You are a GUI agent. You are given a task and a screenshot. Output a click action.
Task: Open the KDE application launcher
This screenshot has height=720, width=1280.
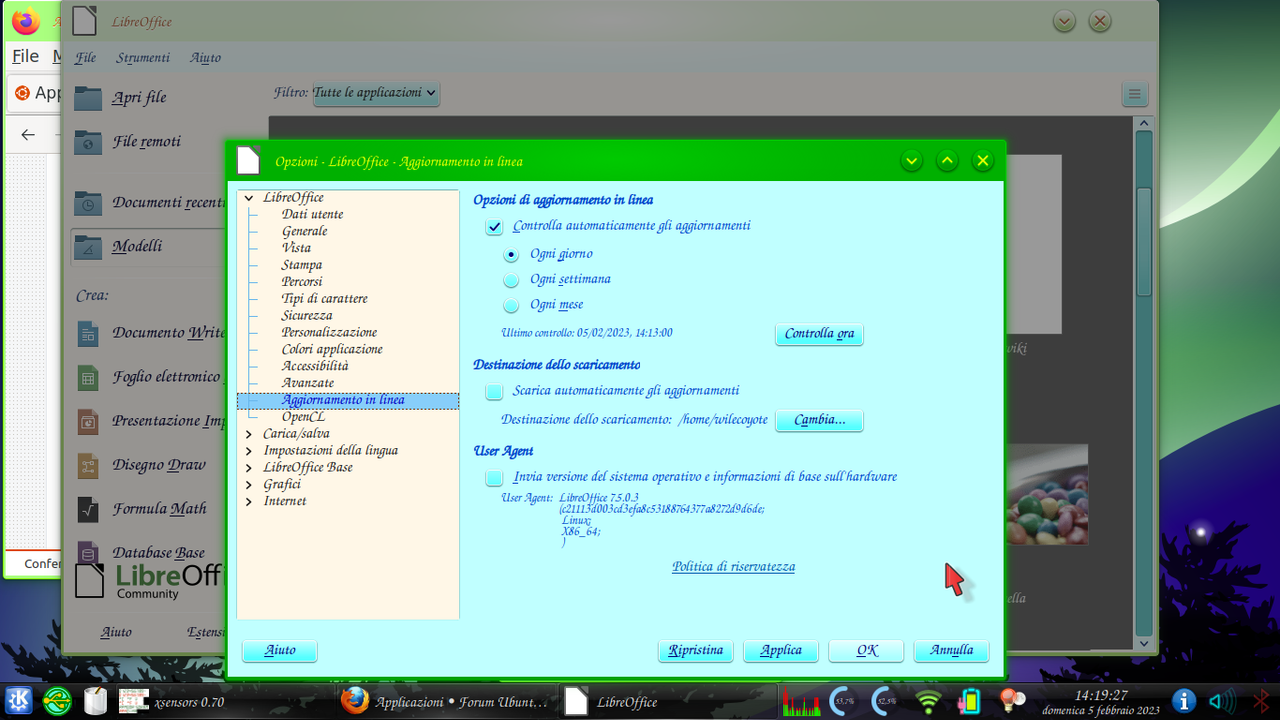click(x=19, y=701)
